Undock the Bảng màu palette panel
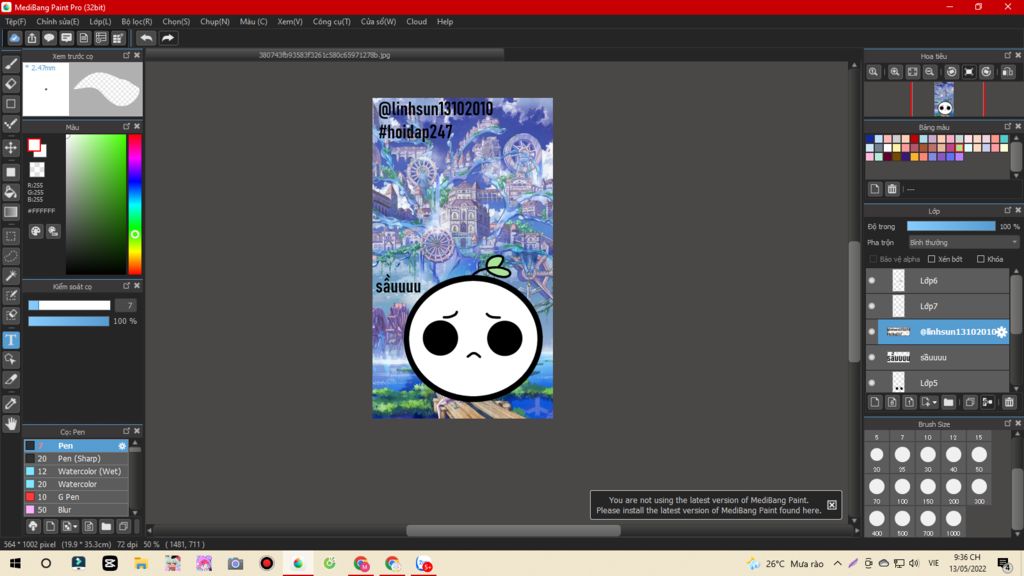The width and height of the screenshot is (1024, 576). 1008,126
